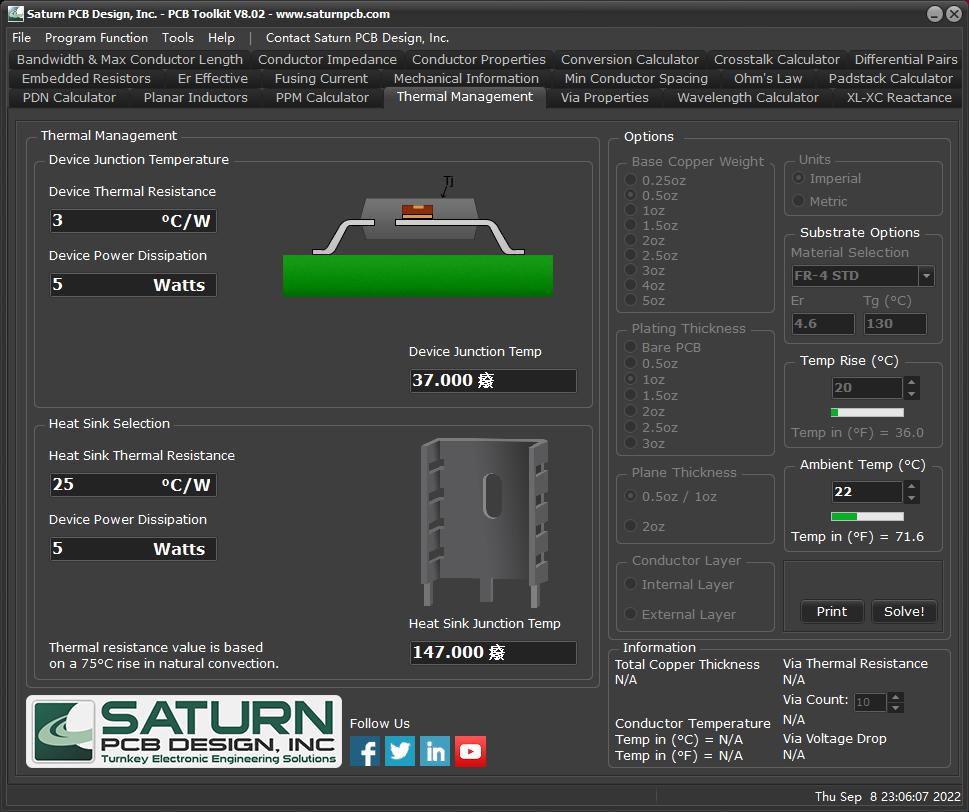Screen dimensions: 969x812
Task: Increase the Temp Rise value
Action: (x=911, y=383)
